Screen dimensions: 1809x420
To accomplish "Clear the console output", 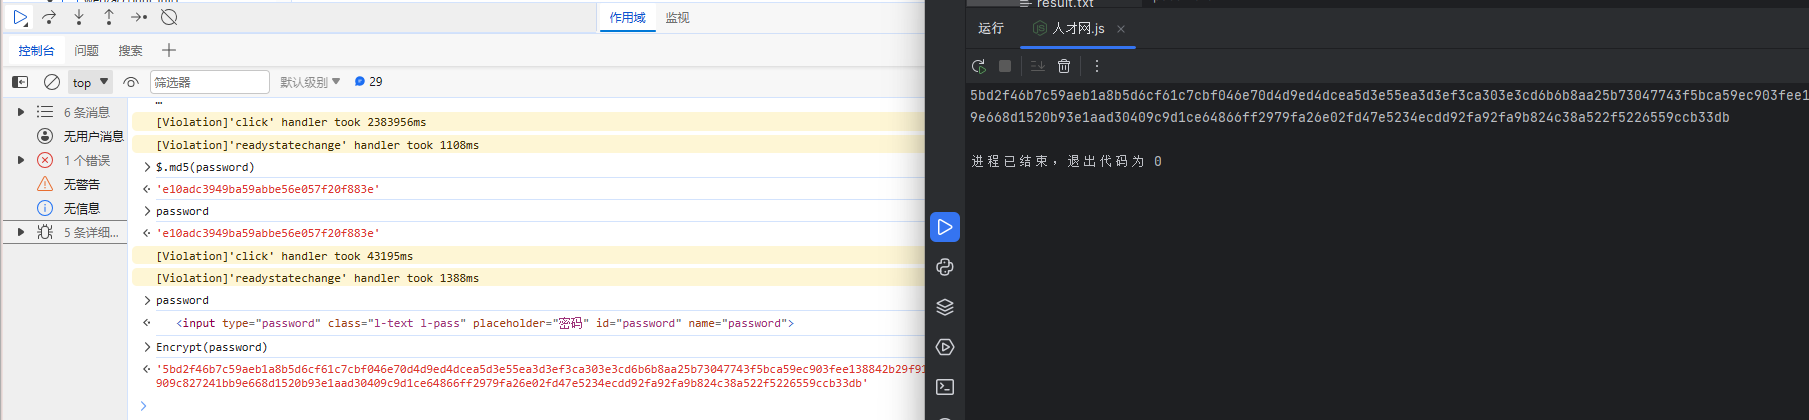I will pyautogui.click(x=52, y=82).
